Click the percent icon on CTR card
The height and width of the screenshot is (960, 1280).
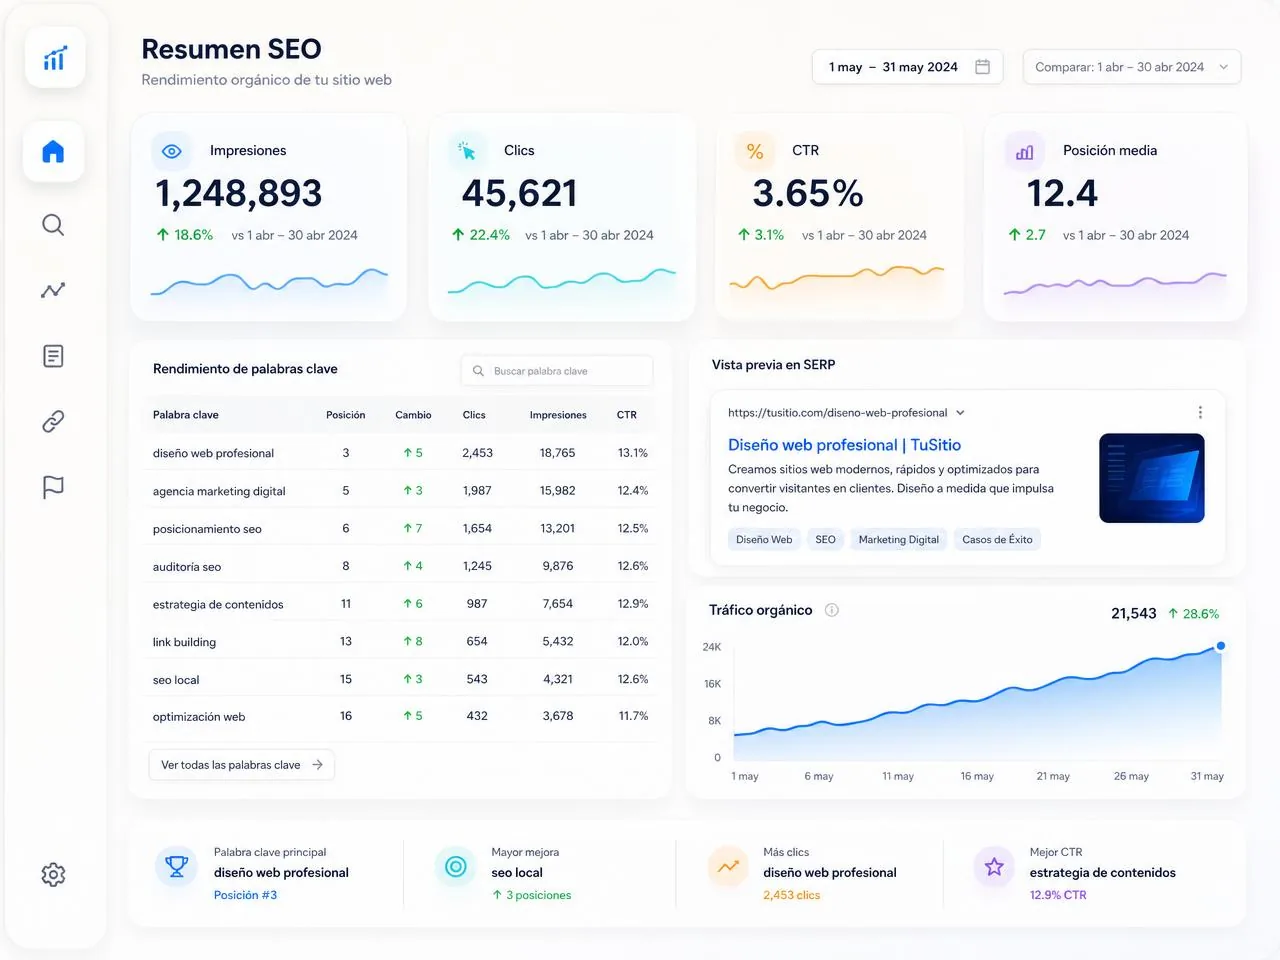[755, 151]
